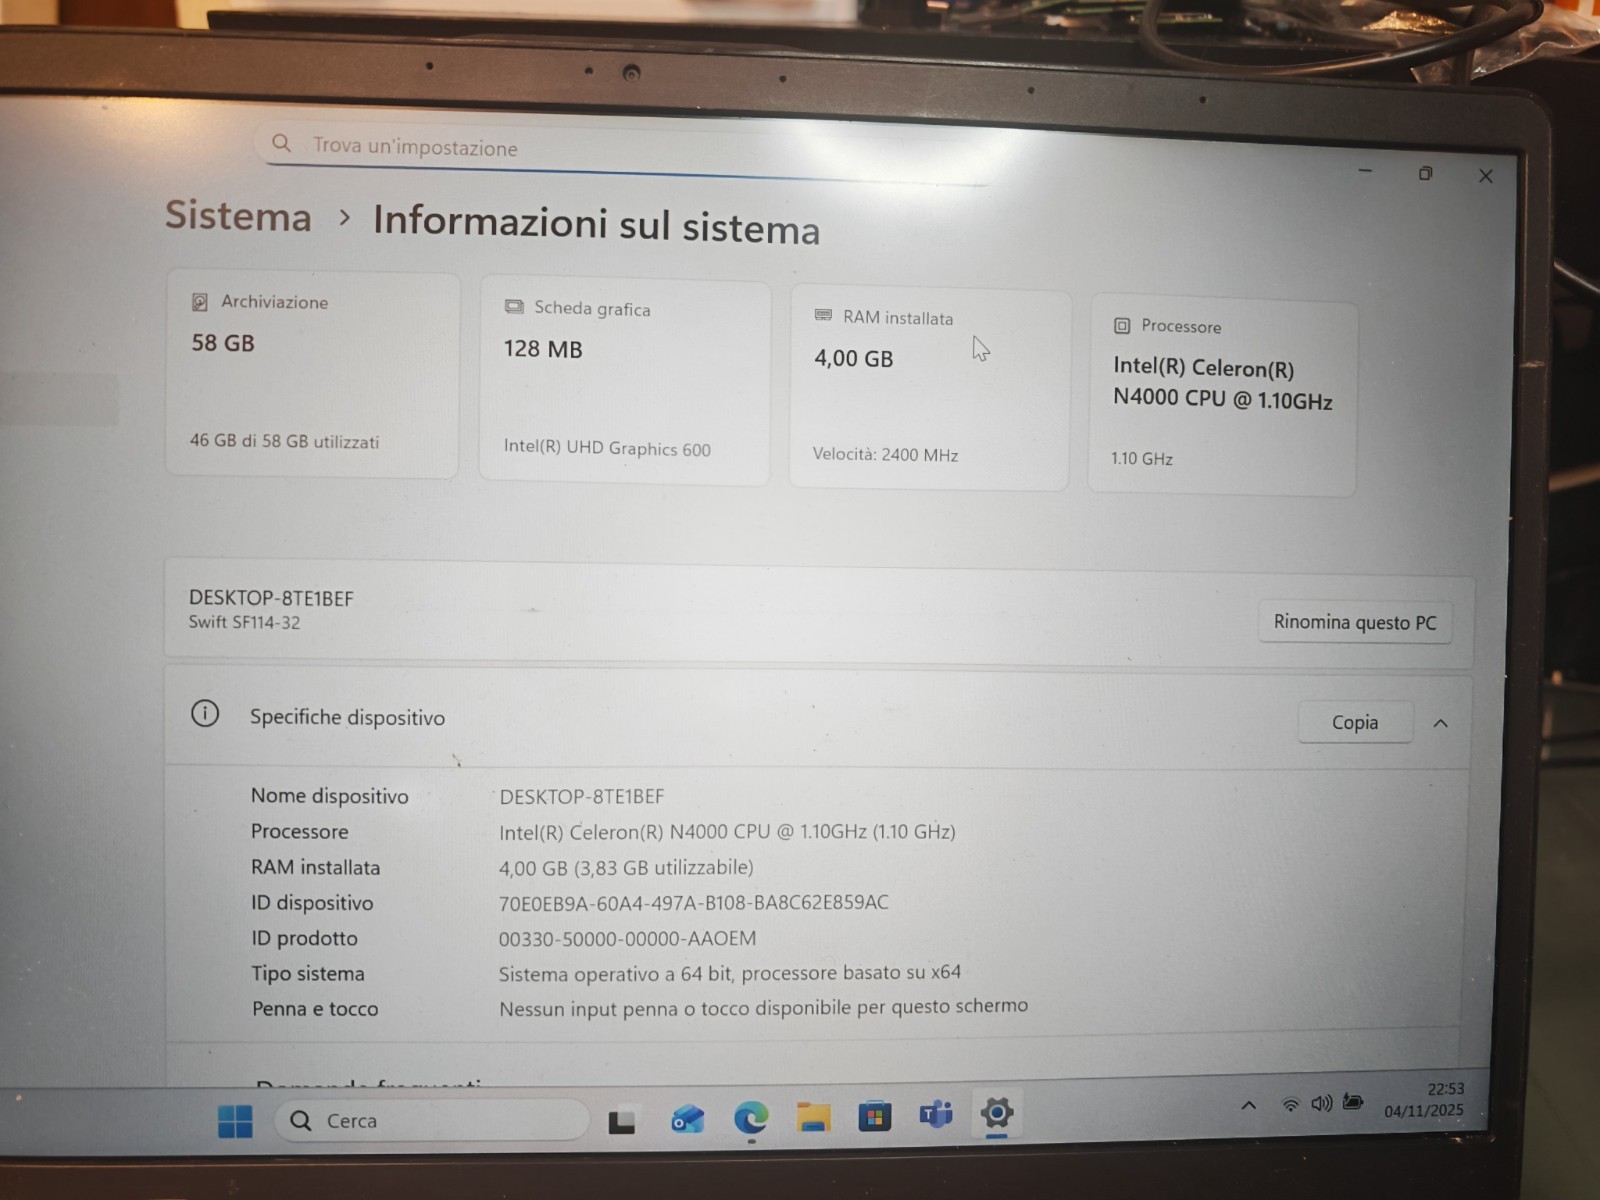Select the ID prodotto value 00330-50000-00000-AAOEM
Viewport: 1600px width, 1200px height.
point(627,938)
